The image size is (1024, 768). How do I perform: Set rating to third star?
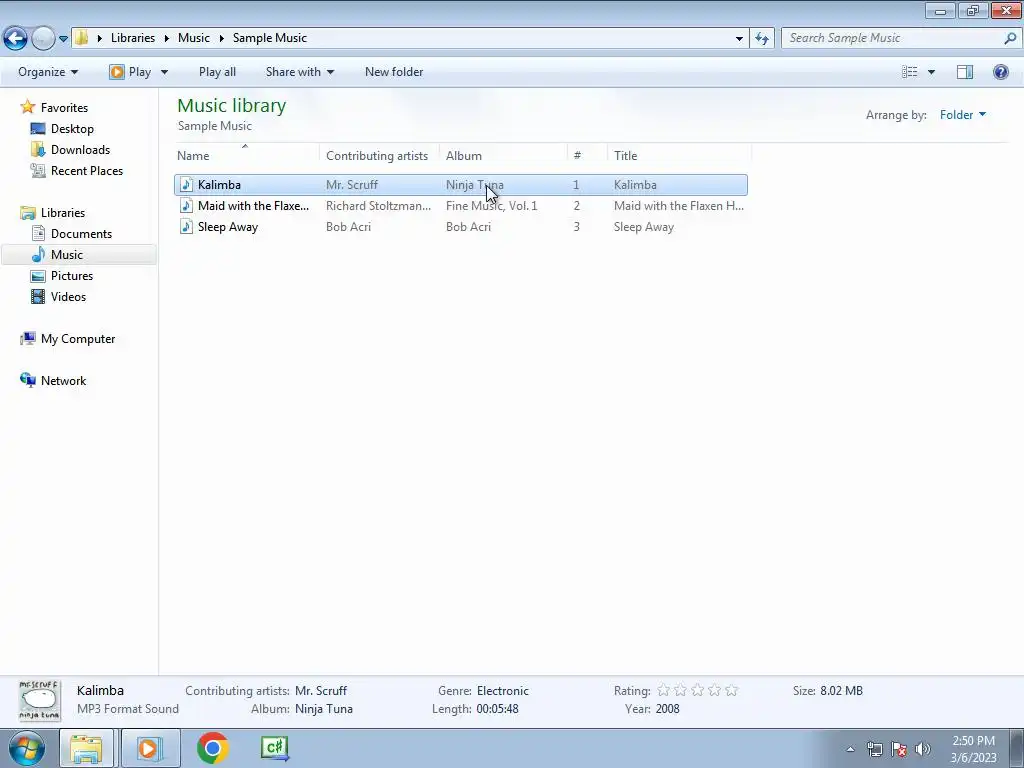[x=697, y=690]
